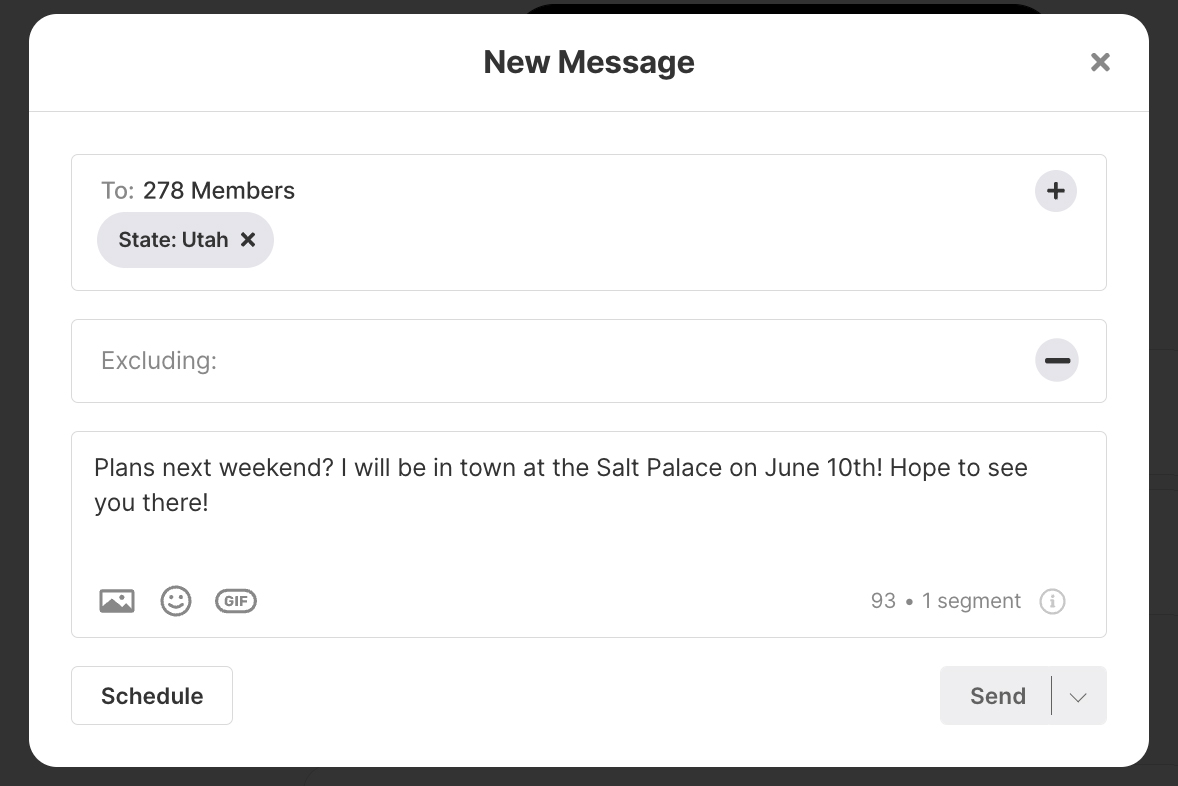Screen dimensions: 1178x786
Task: Click the 'Plans next weekend?' message text
Action: point(213,468)
